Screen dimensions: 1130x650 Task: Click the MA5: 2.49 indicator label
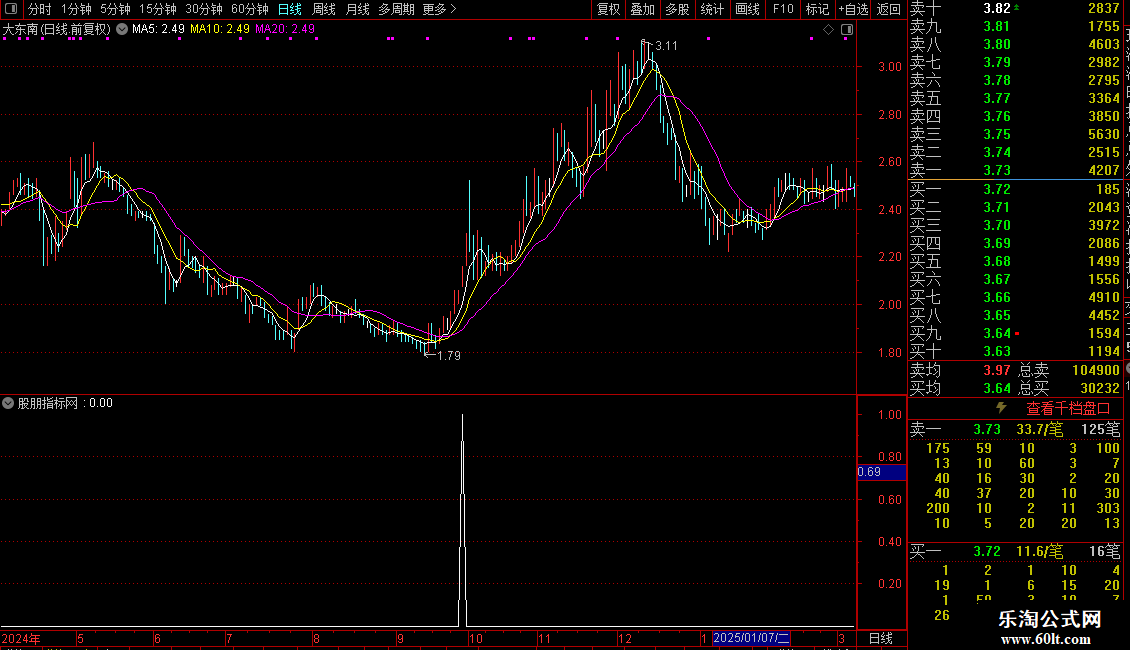pos(158,29)
